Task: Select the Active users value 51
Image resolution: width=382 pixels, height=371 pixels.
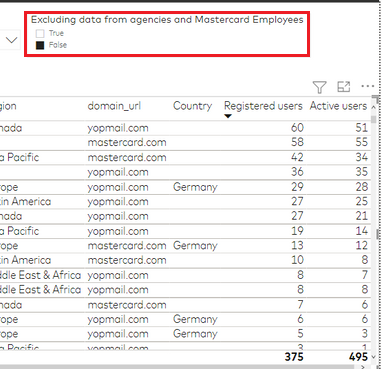Action: click(x=361, y=128)
